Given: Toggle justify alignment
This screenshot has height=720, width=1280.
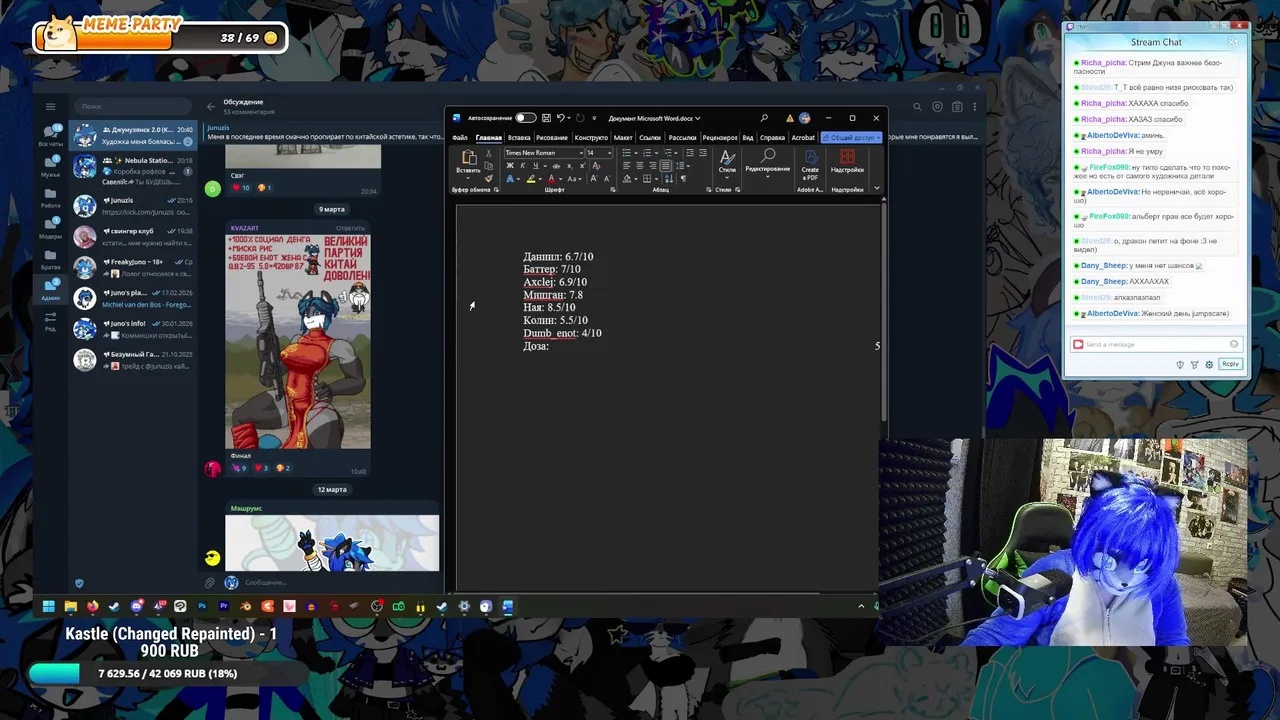Looking at the screenshot, I should point(667,166).
